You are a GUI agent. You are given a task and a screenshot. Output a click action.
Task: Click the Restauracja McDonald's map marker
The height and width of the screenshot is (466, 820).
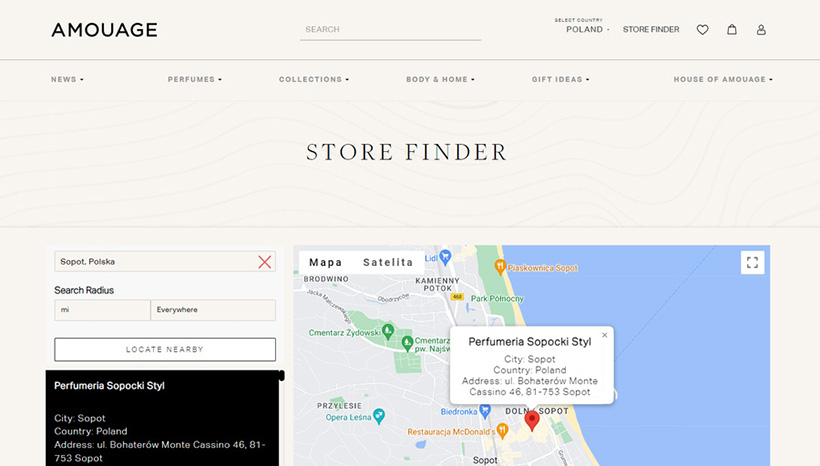click(500, 432)
